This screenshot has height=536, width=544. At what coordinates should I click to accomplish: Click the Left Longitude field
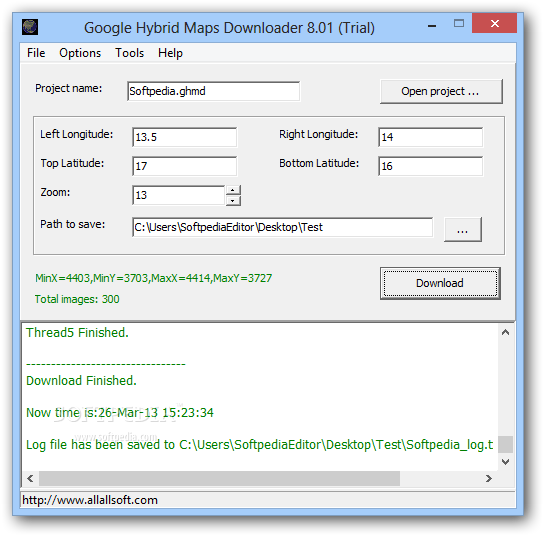185,137
